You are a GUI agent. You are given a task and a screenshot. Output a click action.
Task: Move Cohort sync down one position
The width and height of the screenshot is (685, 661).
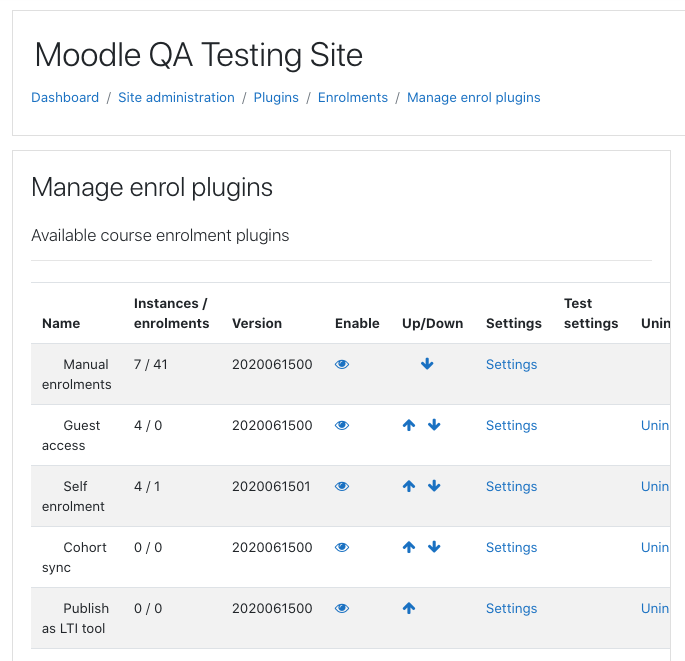pos(434,547)
